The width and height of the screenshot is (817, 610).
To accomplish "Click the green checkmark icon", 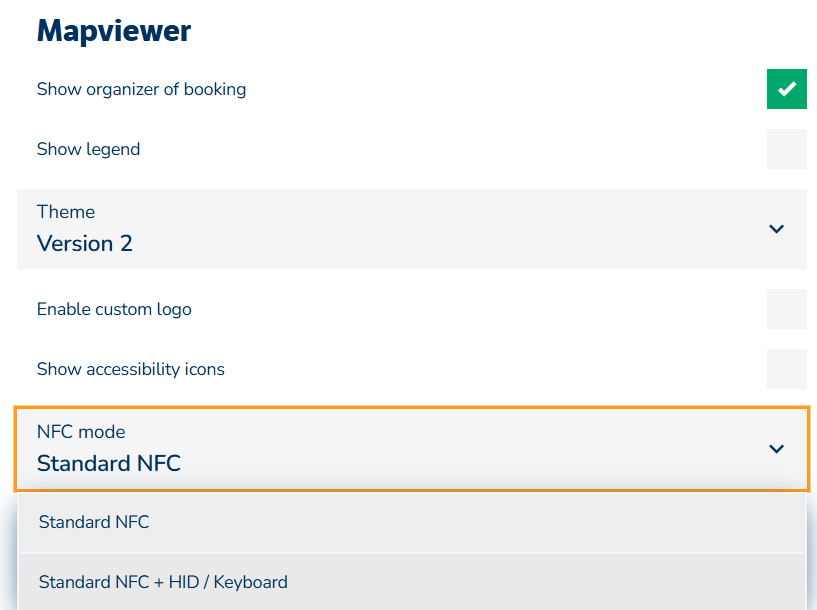I will [x=787, y=89].
